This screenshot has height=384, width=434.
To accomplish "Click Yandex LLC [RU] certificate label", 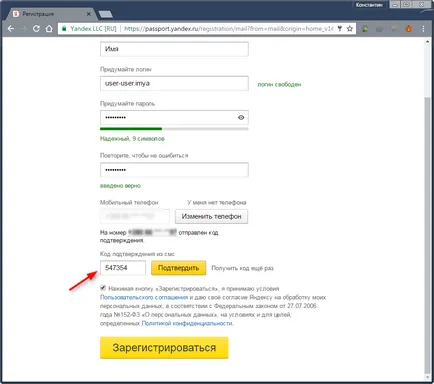I will click(93, 29).
